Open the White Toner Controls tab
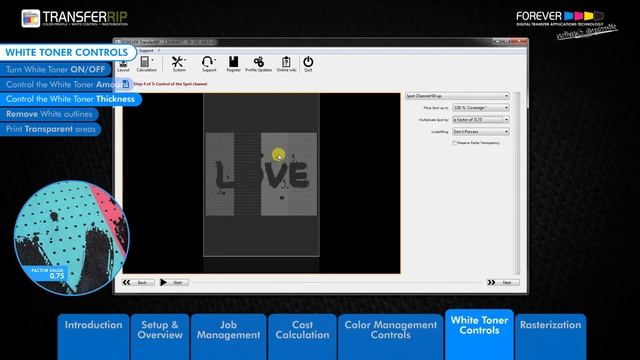Screen dimensions: 640x360 tap(480, 334)
